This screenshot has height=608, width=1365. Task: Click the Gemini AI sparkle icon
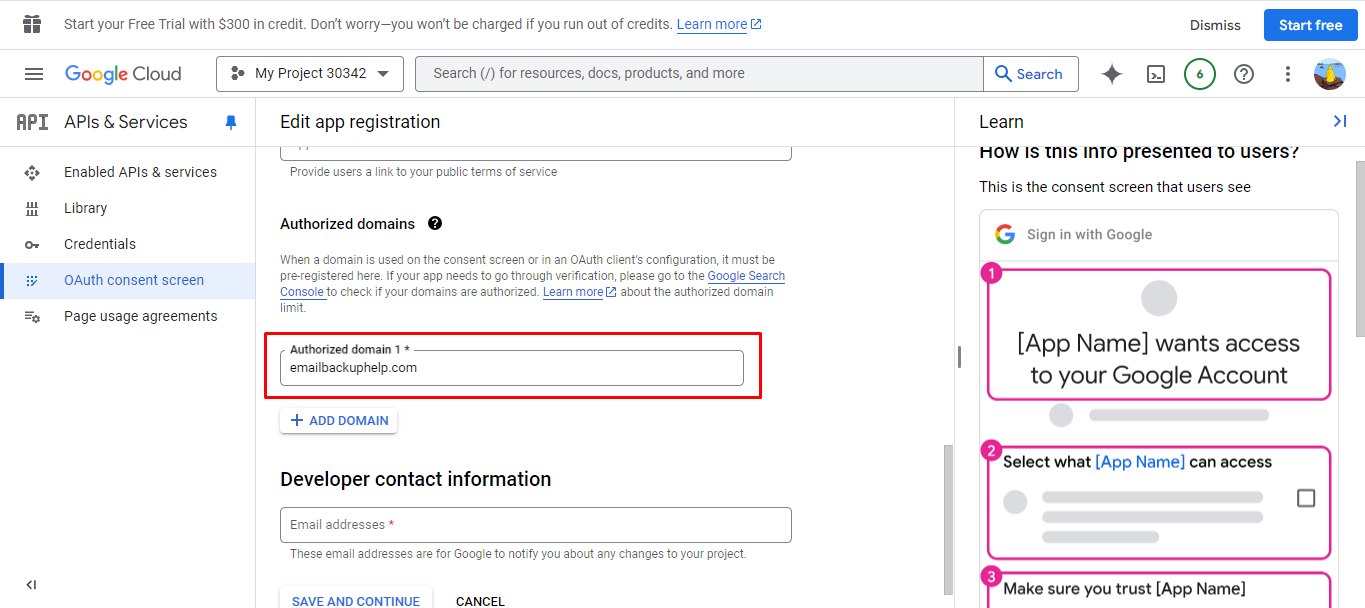point(1111,74)
